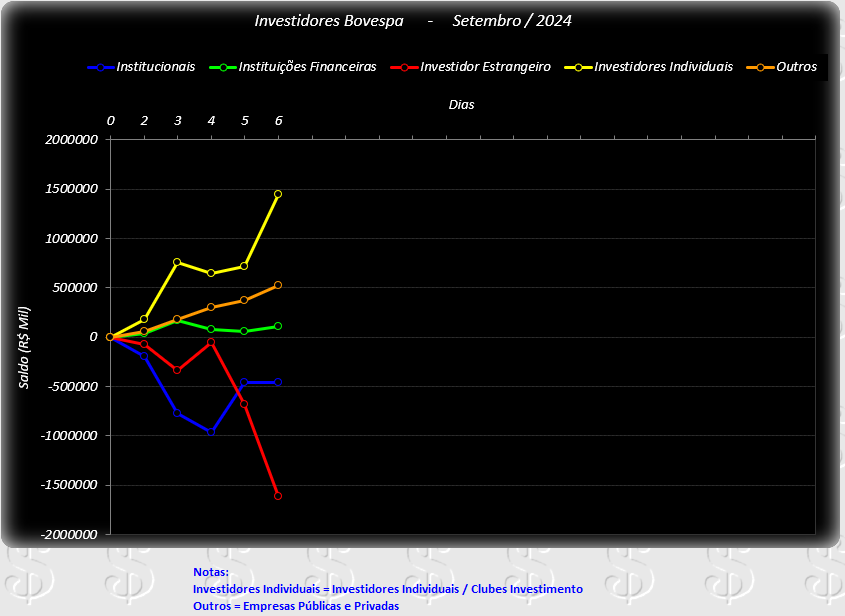
Task: Click orange Outros data point at day 6
Action: pos(278,285)
